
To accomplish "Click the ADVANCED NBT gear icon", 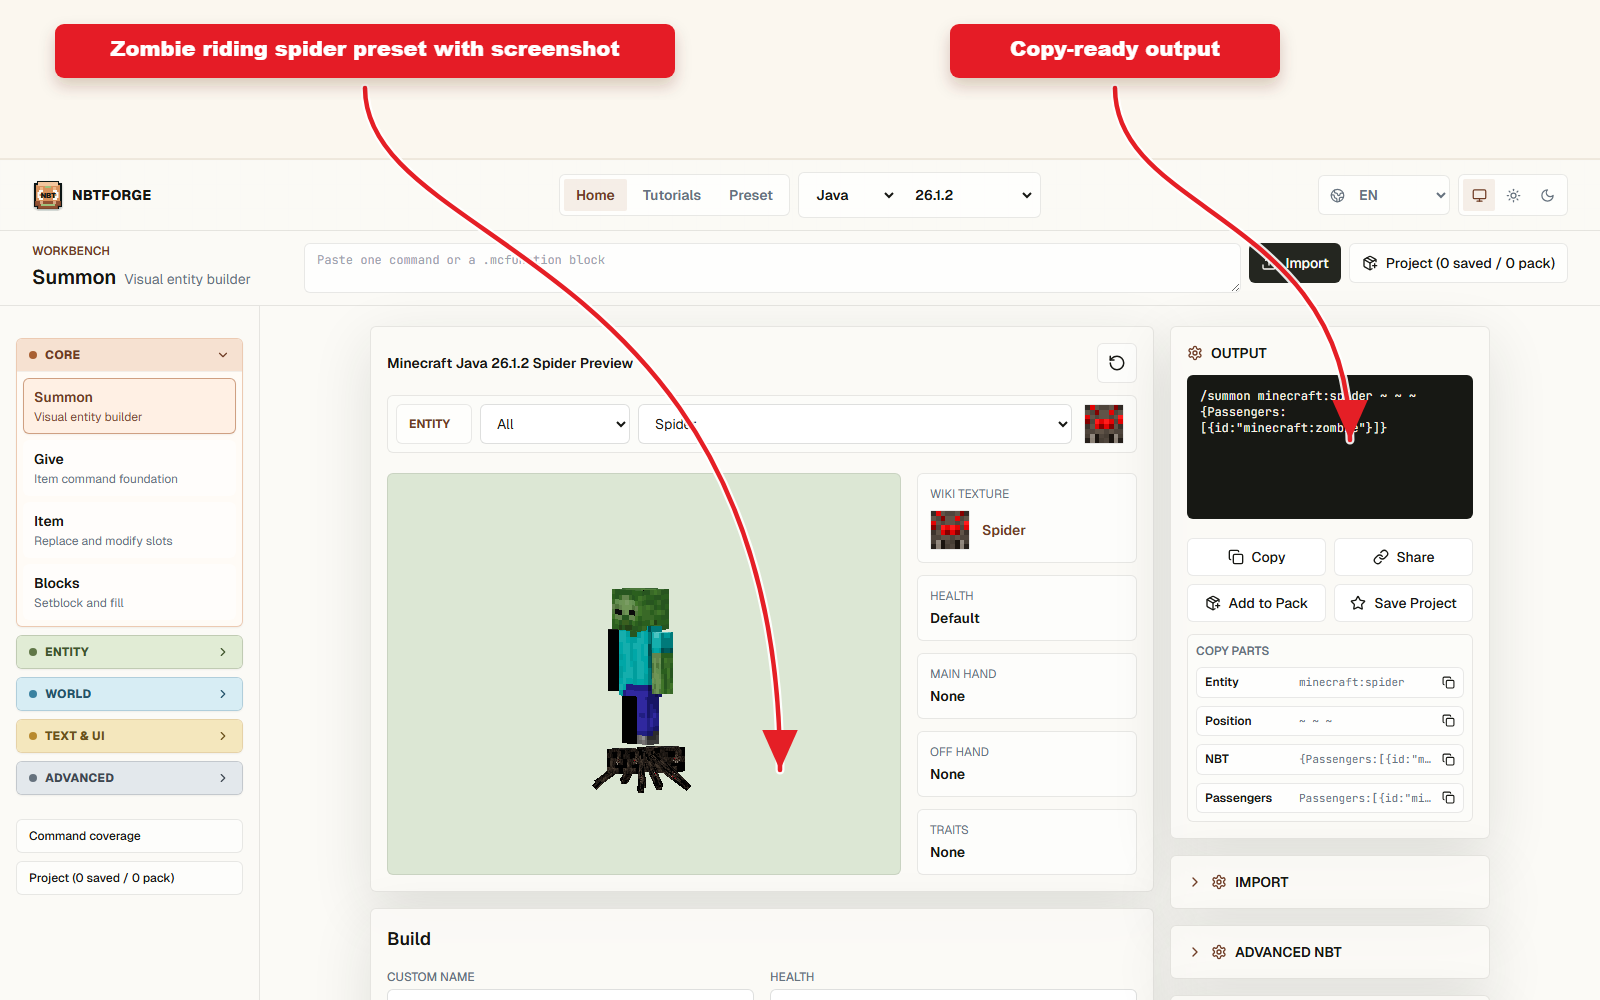I will [1219, 952].
